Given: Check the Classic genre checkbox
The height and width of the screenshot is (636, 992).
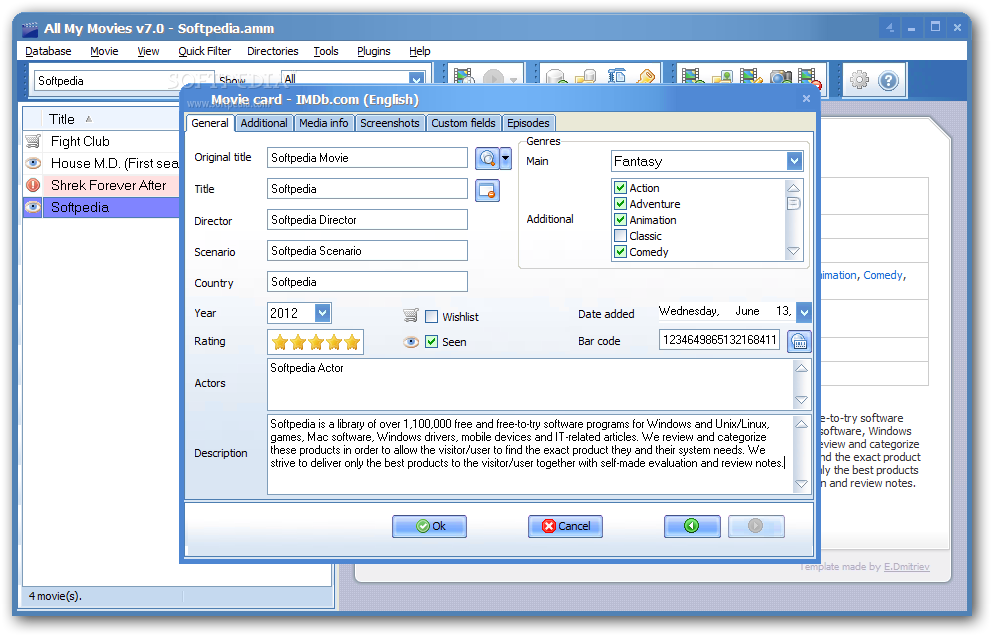Looking at the screenshot, I should tap(621, 236).
